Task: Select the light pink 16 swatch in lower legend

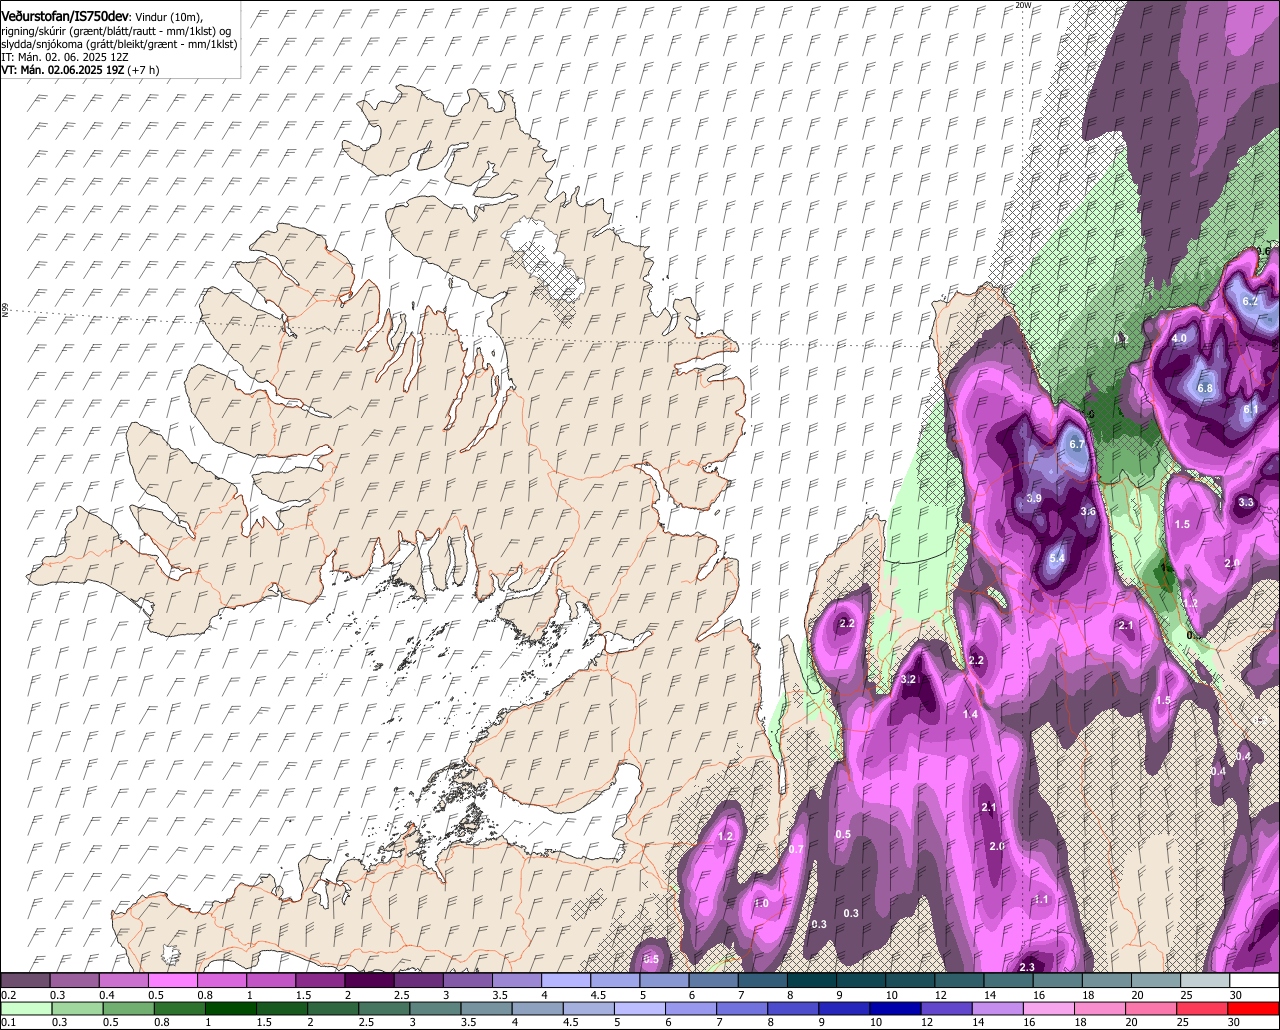Action: coord(1050,1008)
